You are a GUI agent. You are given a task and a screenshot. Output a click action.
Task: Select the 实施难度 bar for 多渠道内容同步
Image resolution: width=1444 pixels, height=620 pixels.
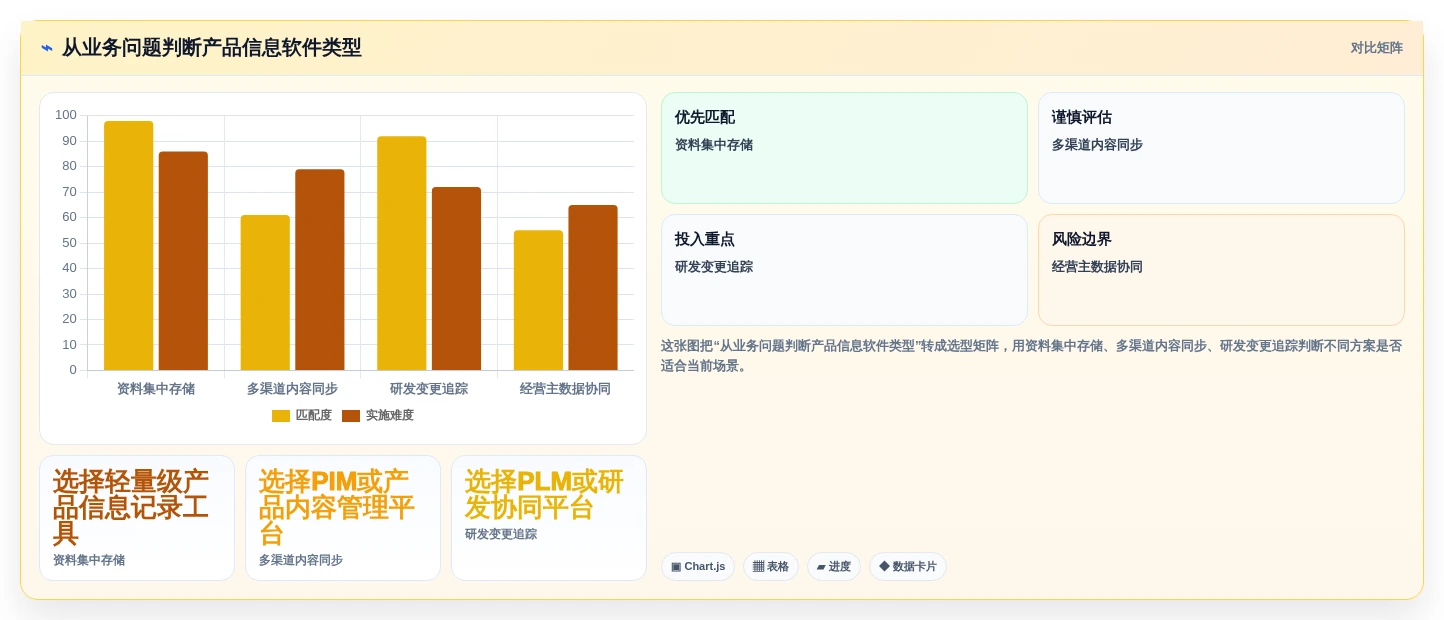(320, 270)
